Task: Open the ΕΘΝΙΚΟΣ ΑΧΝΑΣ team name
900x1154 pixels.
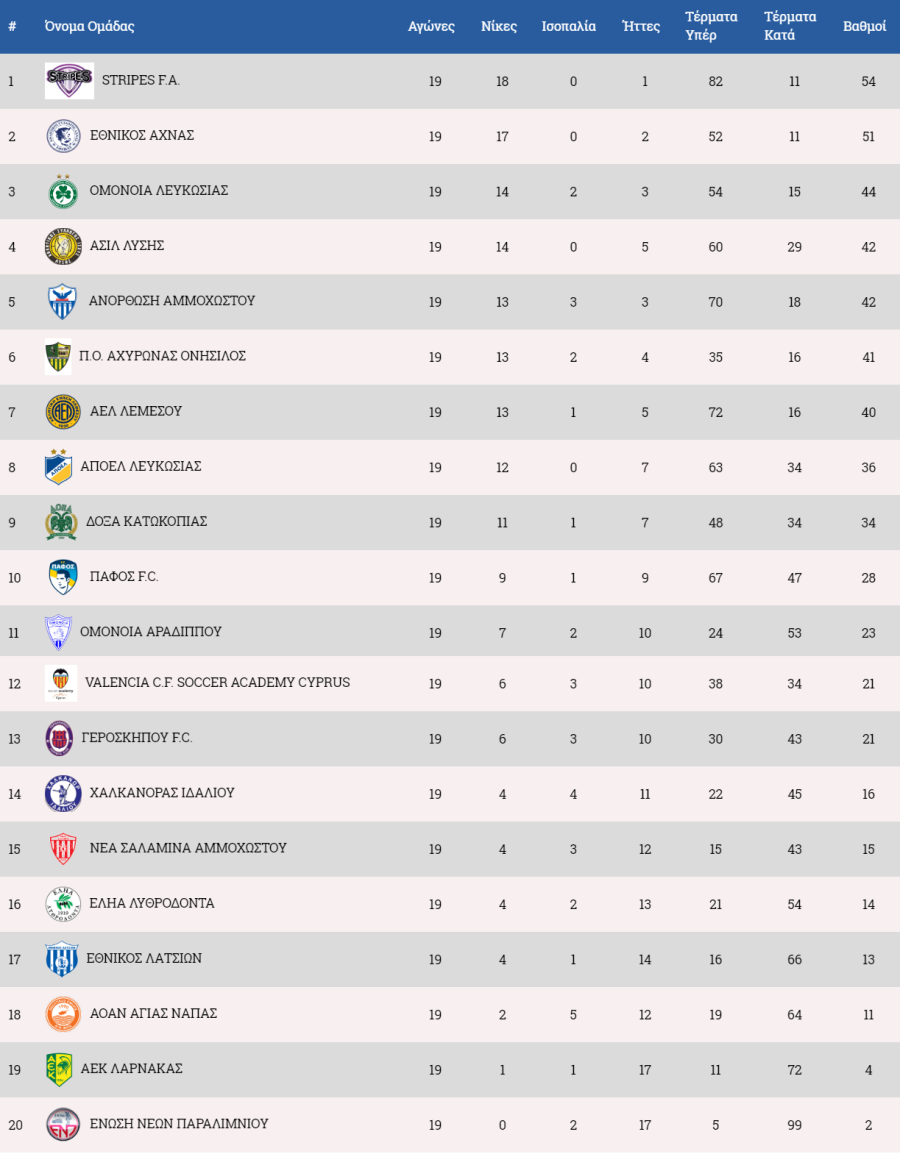Action: pos(142,135)
